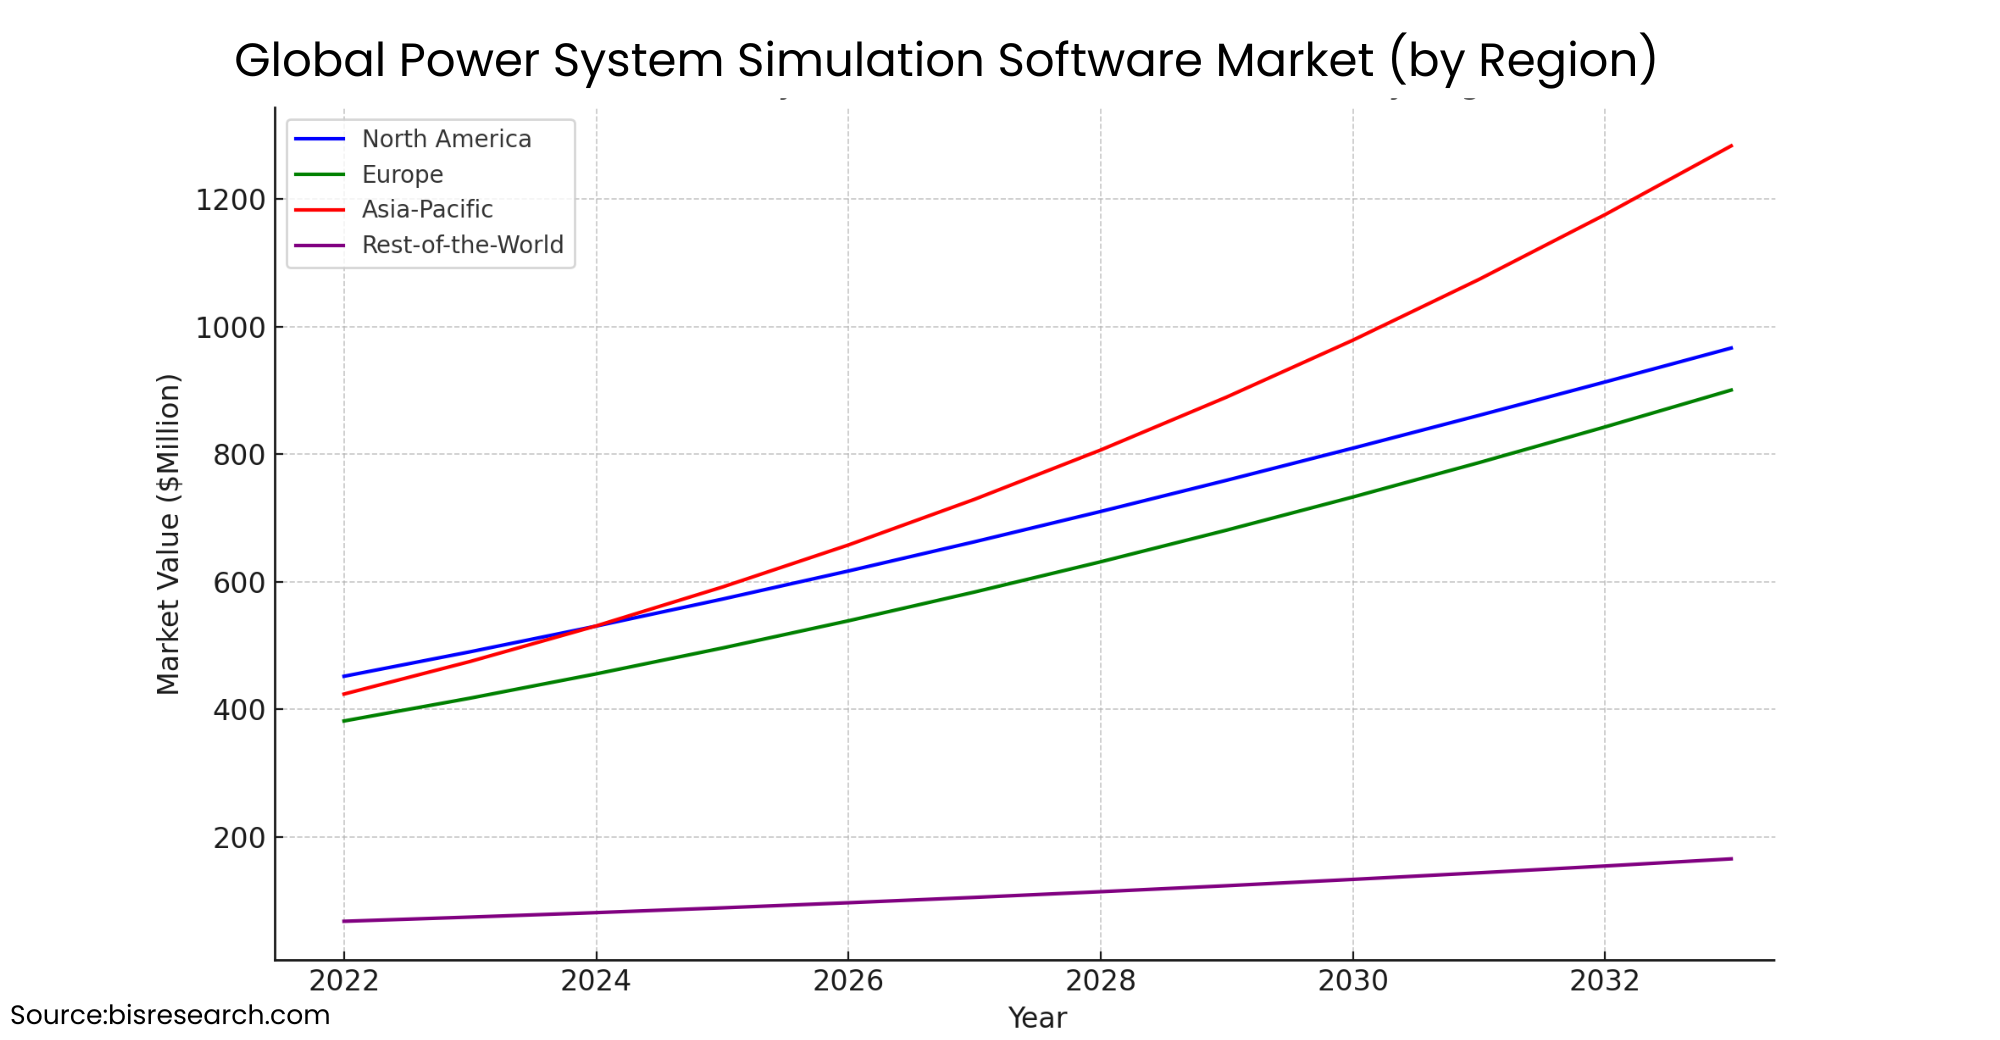Viewport: 2000px width, 1040px height.
Task: Click the 2032 x-axis tick label
Action: [1604, 981]
